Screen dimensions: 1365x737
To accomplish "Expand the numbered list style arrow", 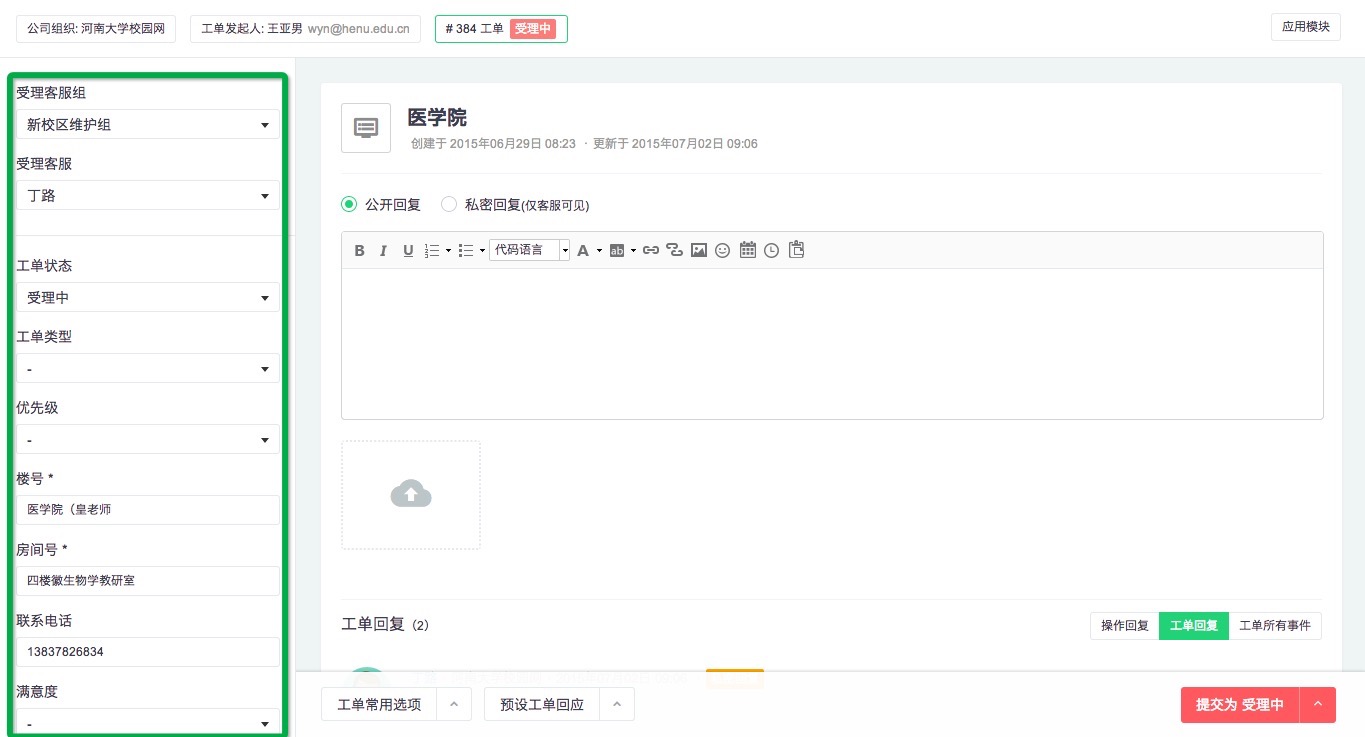I will [448, 251].
